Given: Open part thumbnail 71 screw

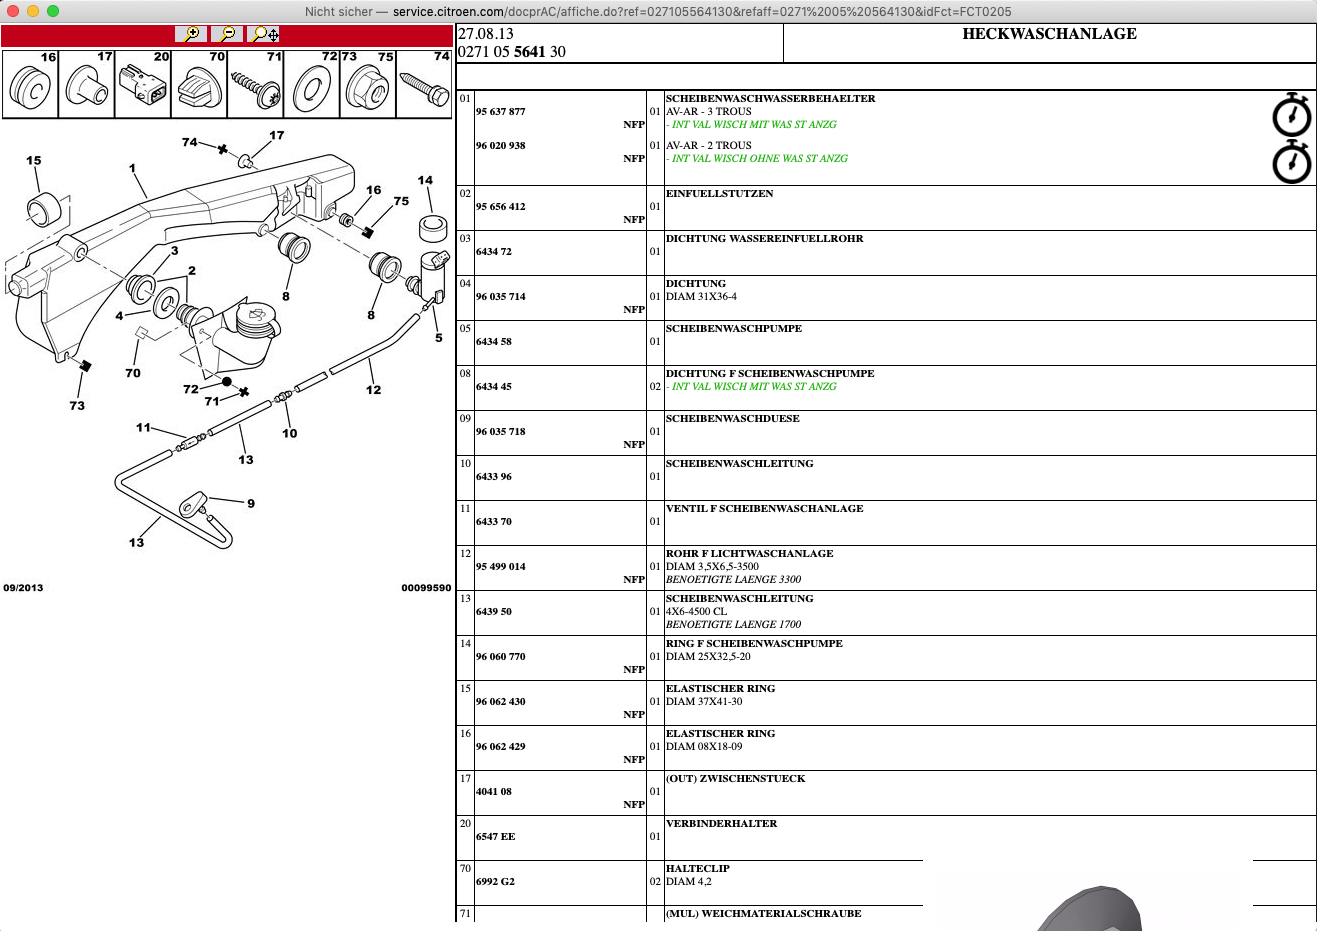Looking at the screenshot, I should [255, 84].
